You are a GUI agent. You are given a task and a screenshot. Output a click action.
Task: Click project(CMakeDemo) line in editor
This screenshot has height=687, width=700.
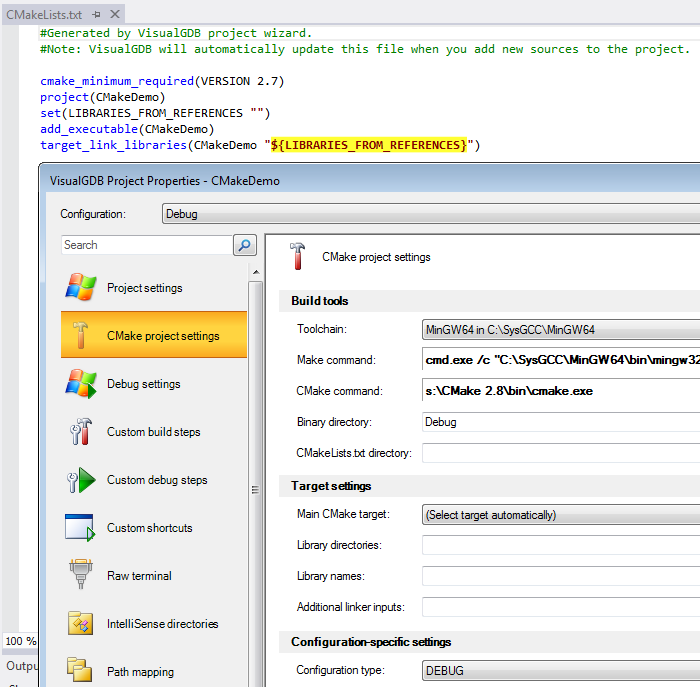point(103,97)
